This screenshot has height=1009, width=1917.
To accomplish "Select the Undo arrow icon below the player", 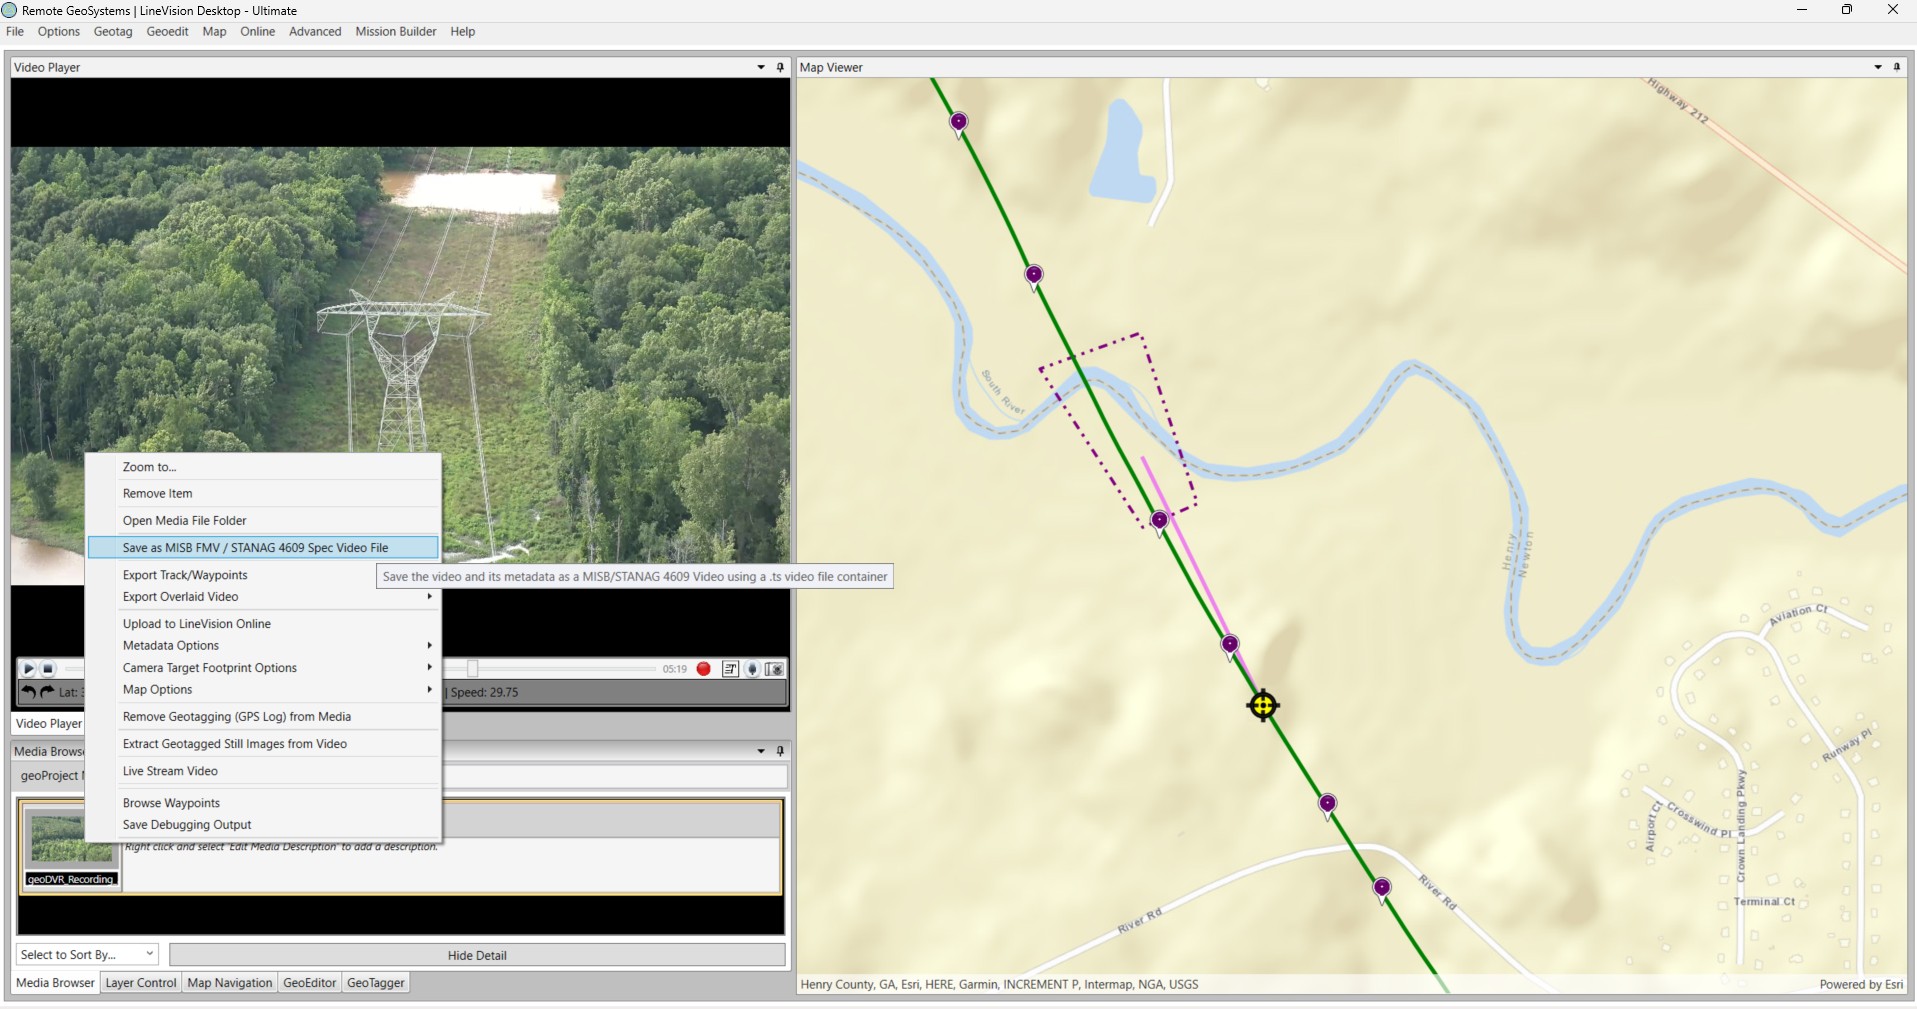I will tap(28, 691).
